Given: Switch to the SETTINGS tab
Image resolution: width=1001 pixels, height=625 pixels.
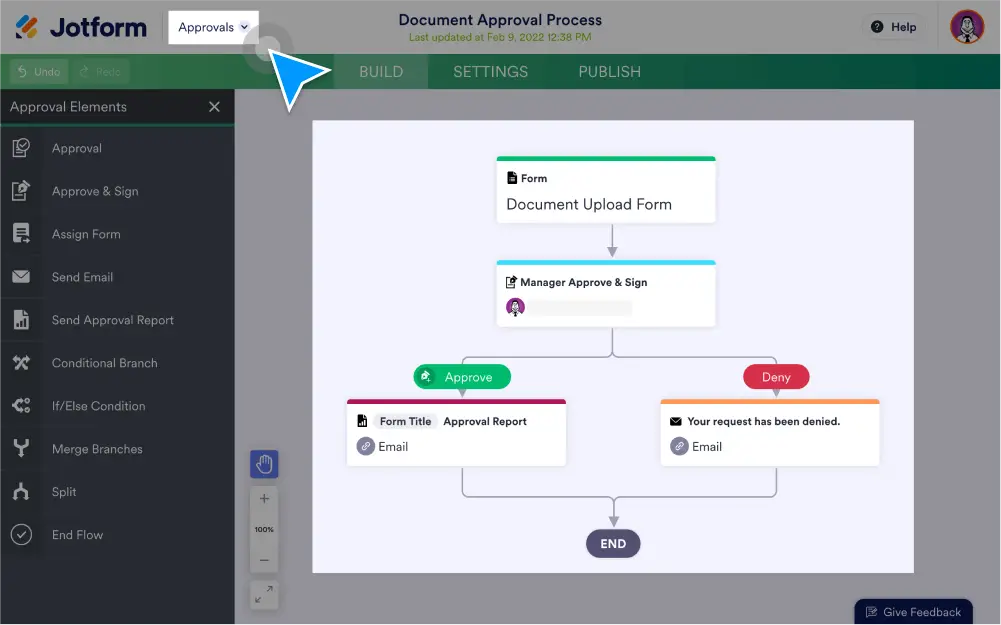Looking at the screenshot, I should pyautogui.click(x=489, y=71).
